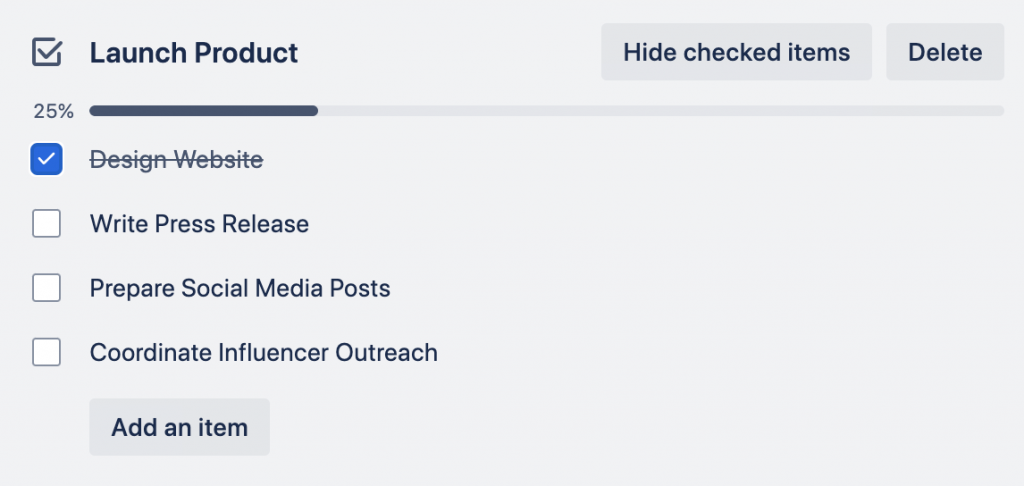Click the word Outreach in the last item
The image size is (1024, 486).
tap(387, 353)
